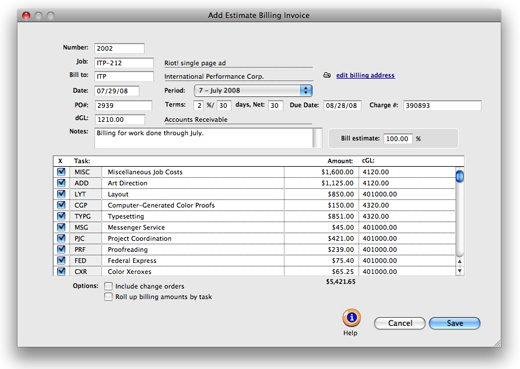Viewport: 520px width, 369px height.
Task: Uncheck the CXR Color Xeroxes checkbox
Action: click(61, 271)
